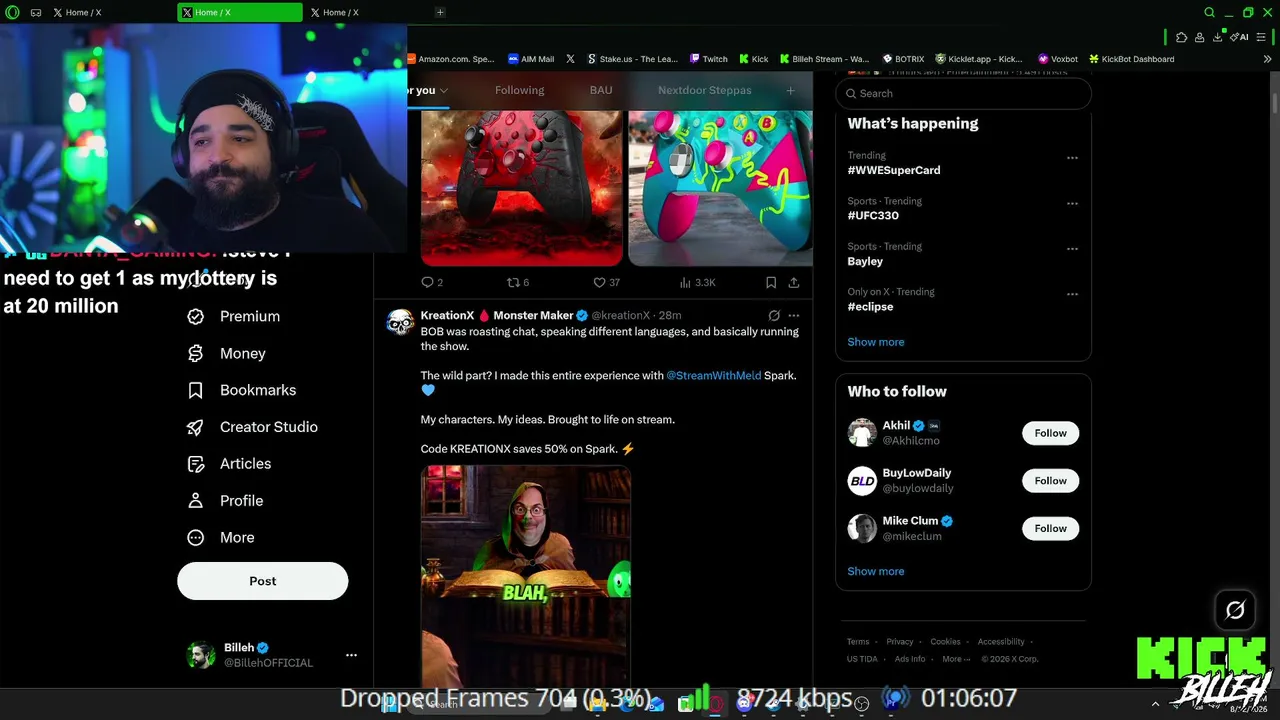This screenshot has height=720, width=1280.
Task: Open the Opera easy setup menu icon
Action: [1261, 37]
